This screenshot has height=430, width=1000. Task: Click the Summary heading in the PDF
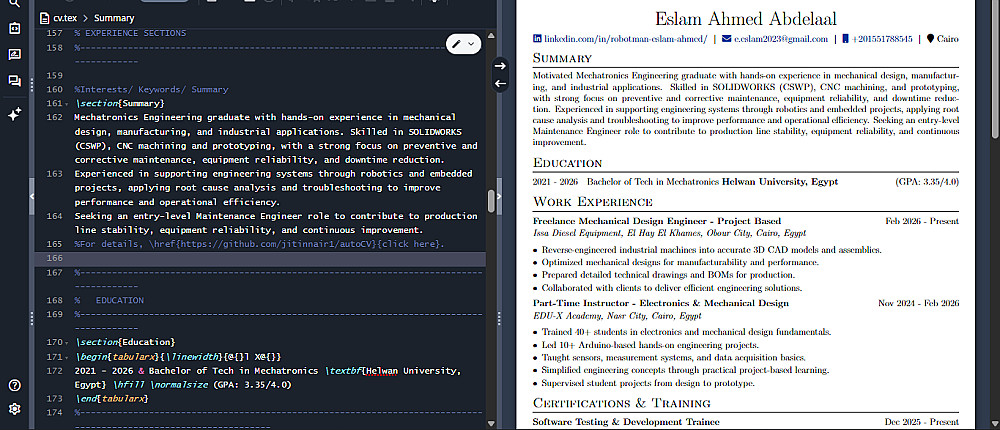[562, 59]
